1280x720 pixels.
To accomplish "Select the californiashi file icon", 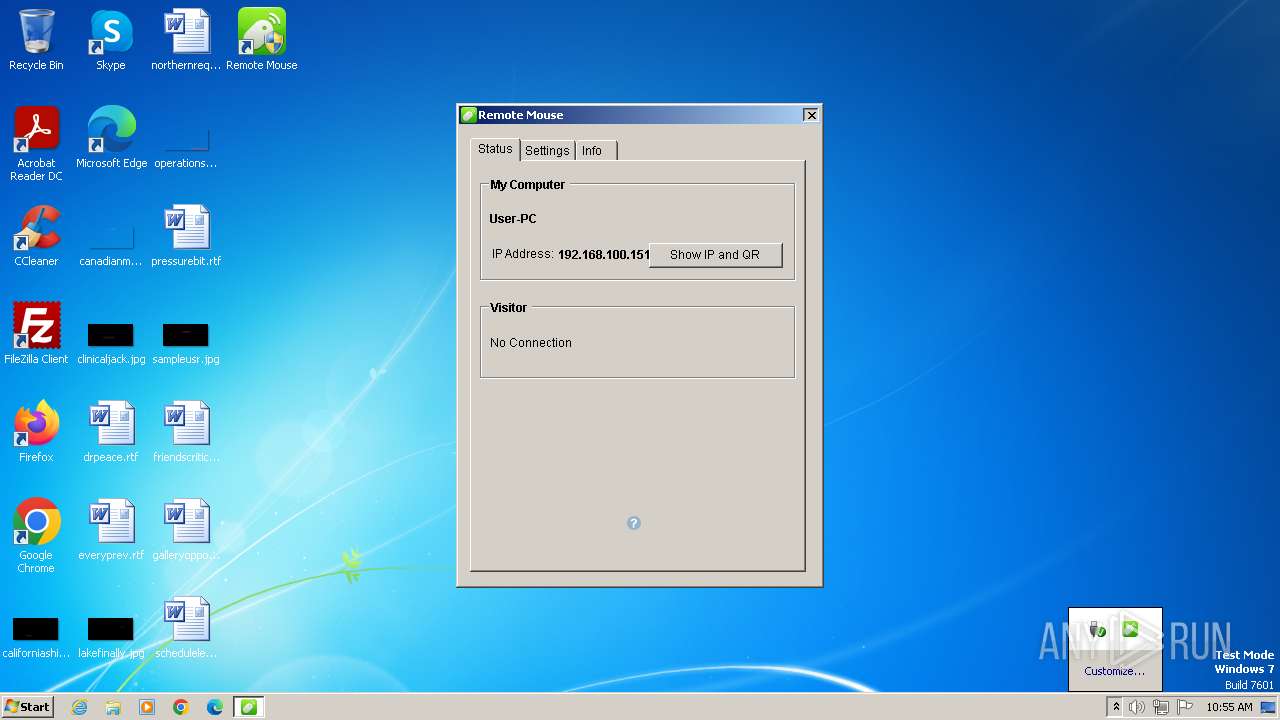I will pos(36,638).
